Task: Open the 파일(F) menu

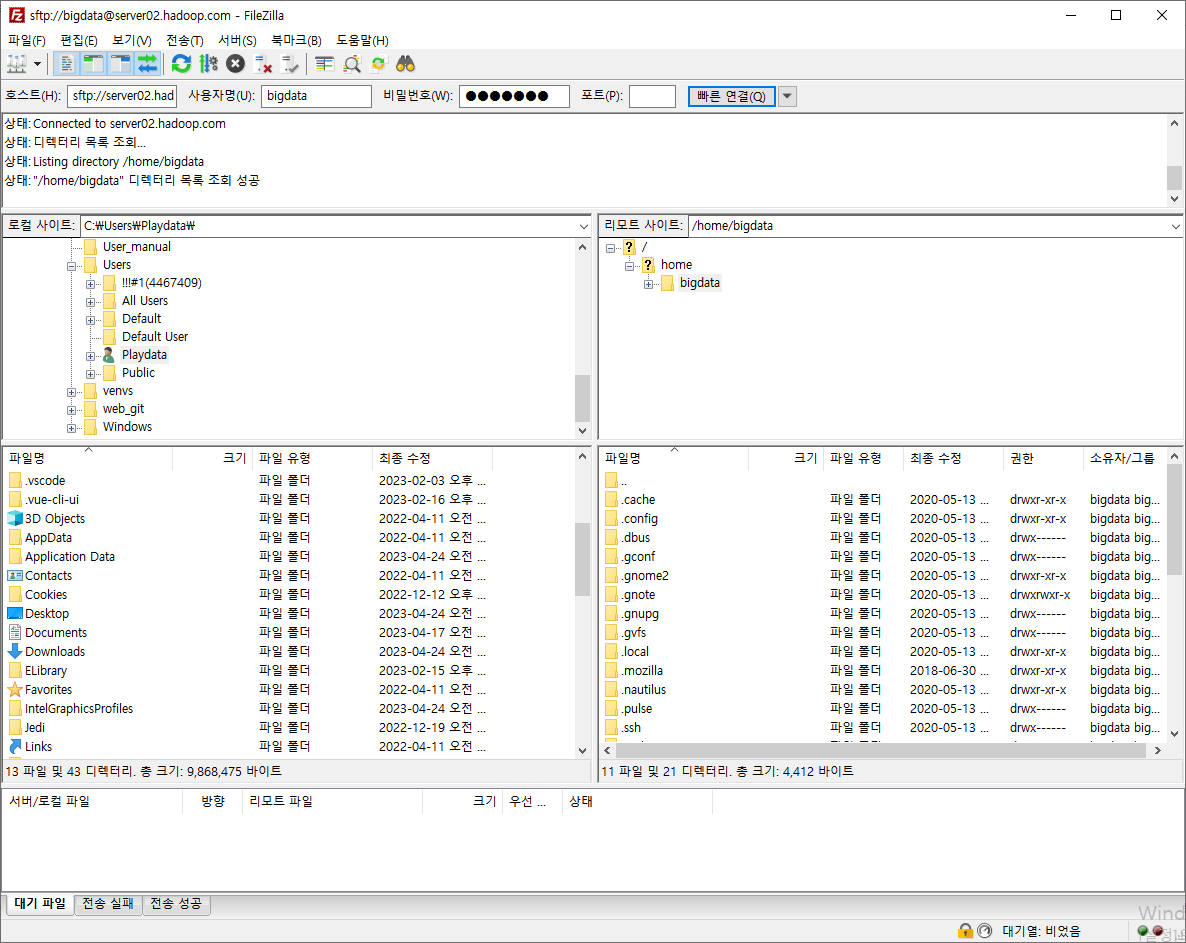Action: 26,40
